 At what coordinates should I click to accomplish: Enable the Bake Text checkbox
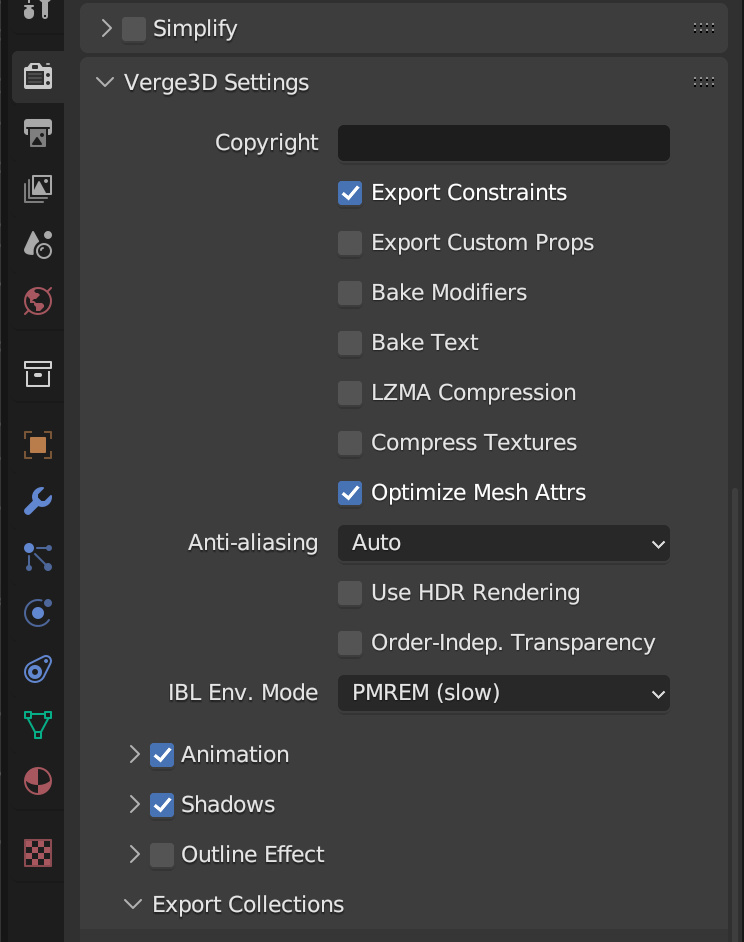350,342
